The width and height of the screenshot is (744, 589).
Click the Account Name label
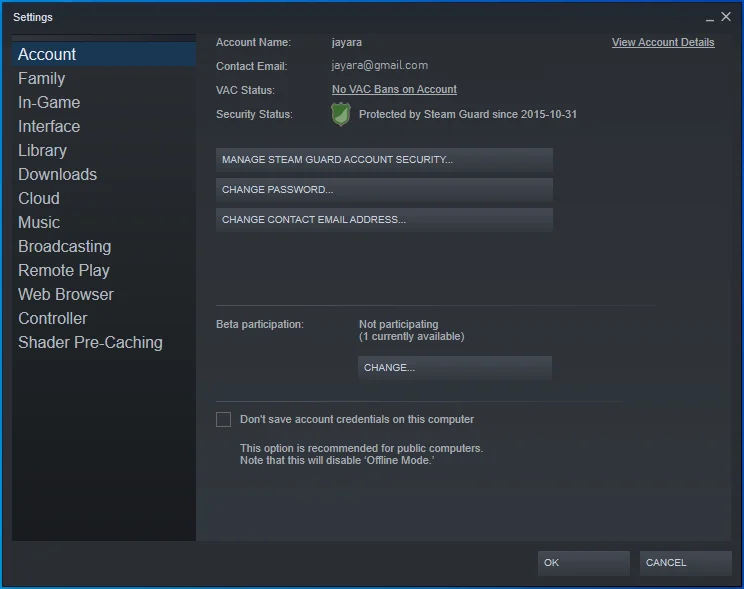253,42
